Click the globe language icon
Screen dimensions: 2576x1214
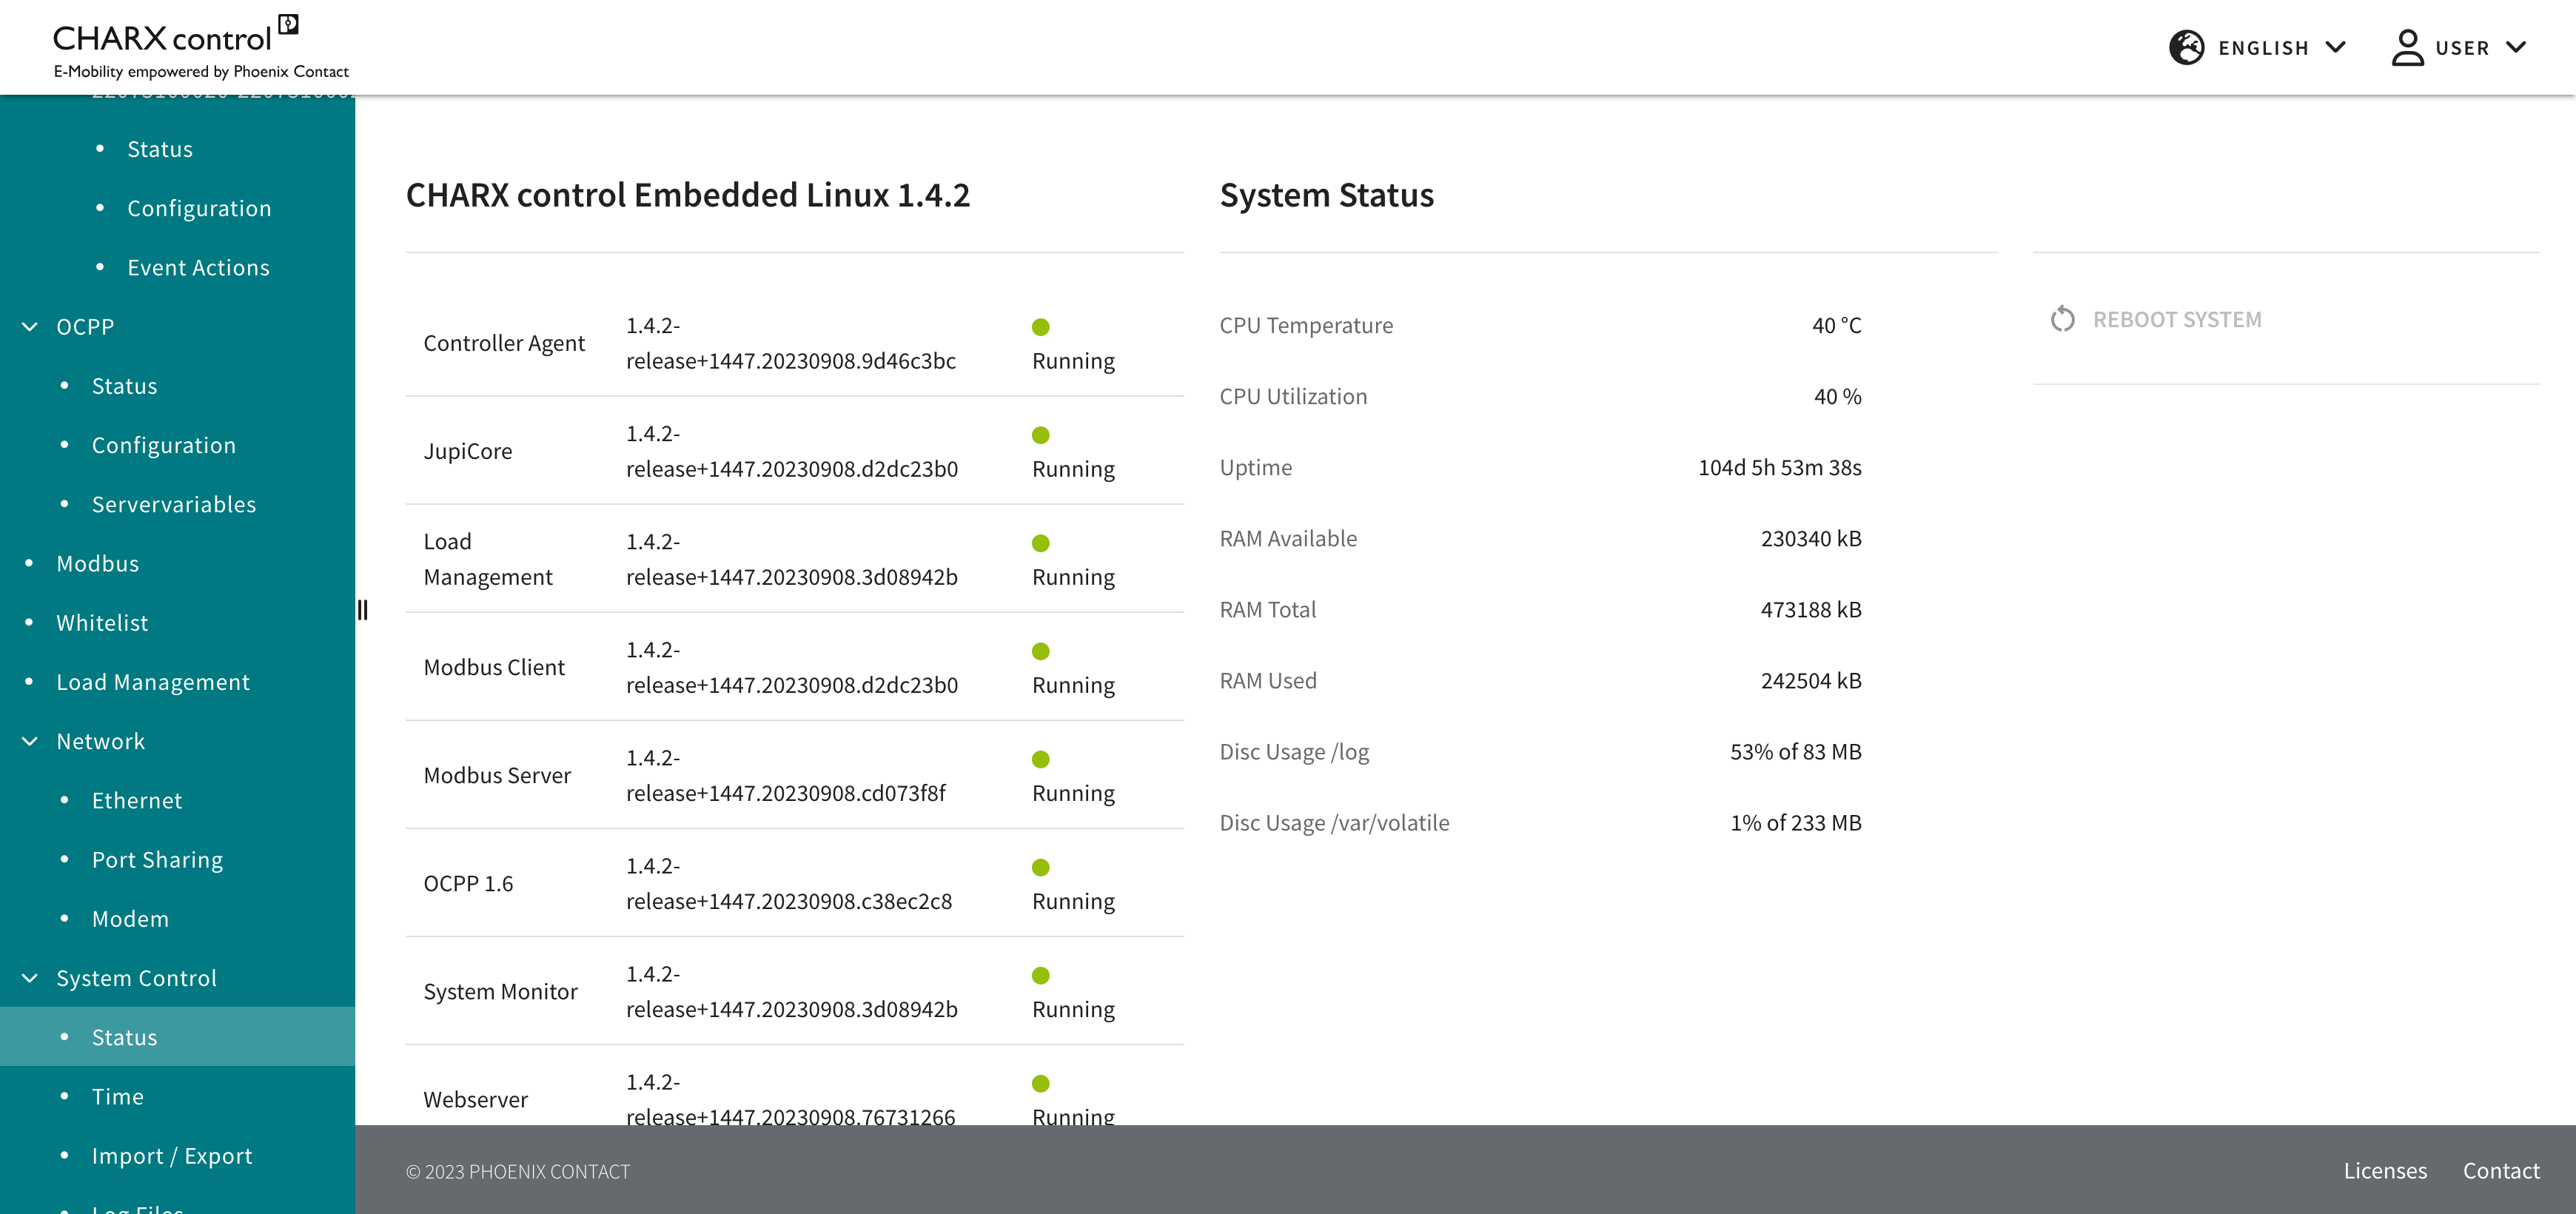pos(2186,47)
